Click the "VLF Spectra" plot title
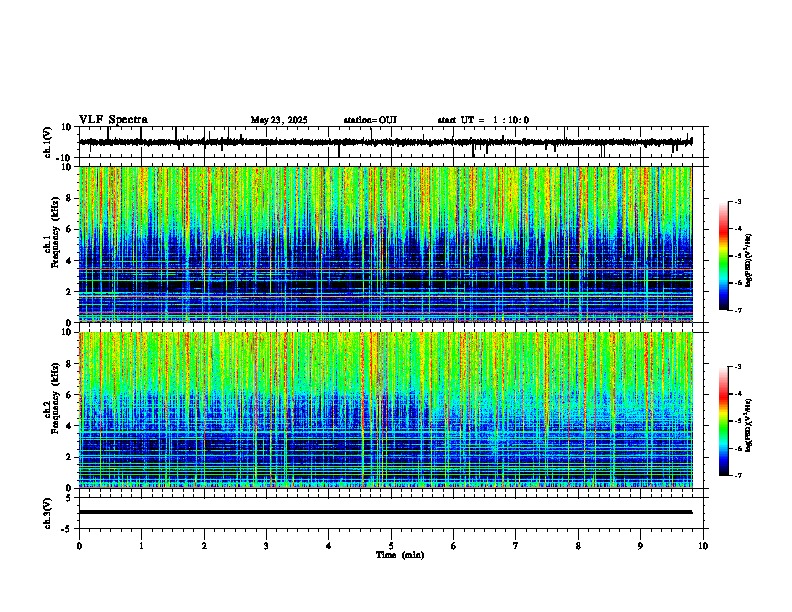 coord(113,120)
